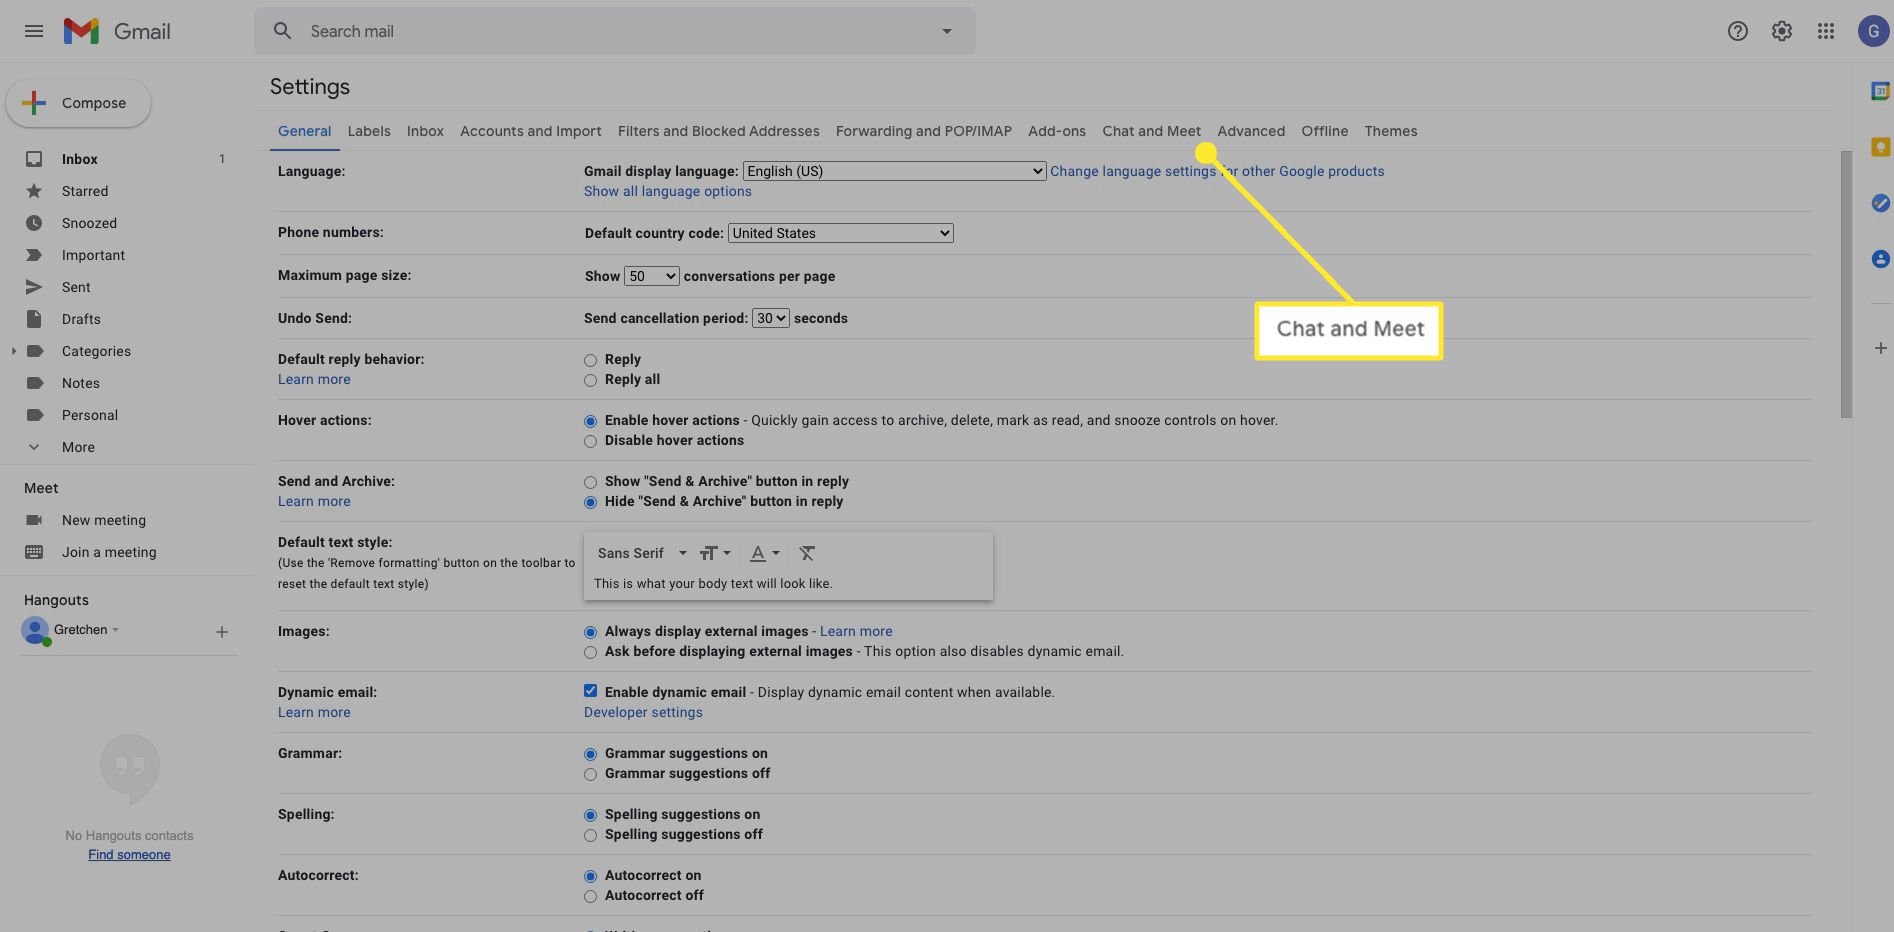Open Send cancellation period dropdown
Viewport: 1894px width, 932px height.
coord(770,318)
